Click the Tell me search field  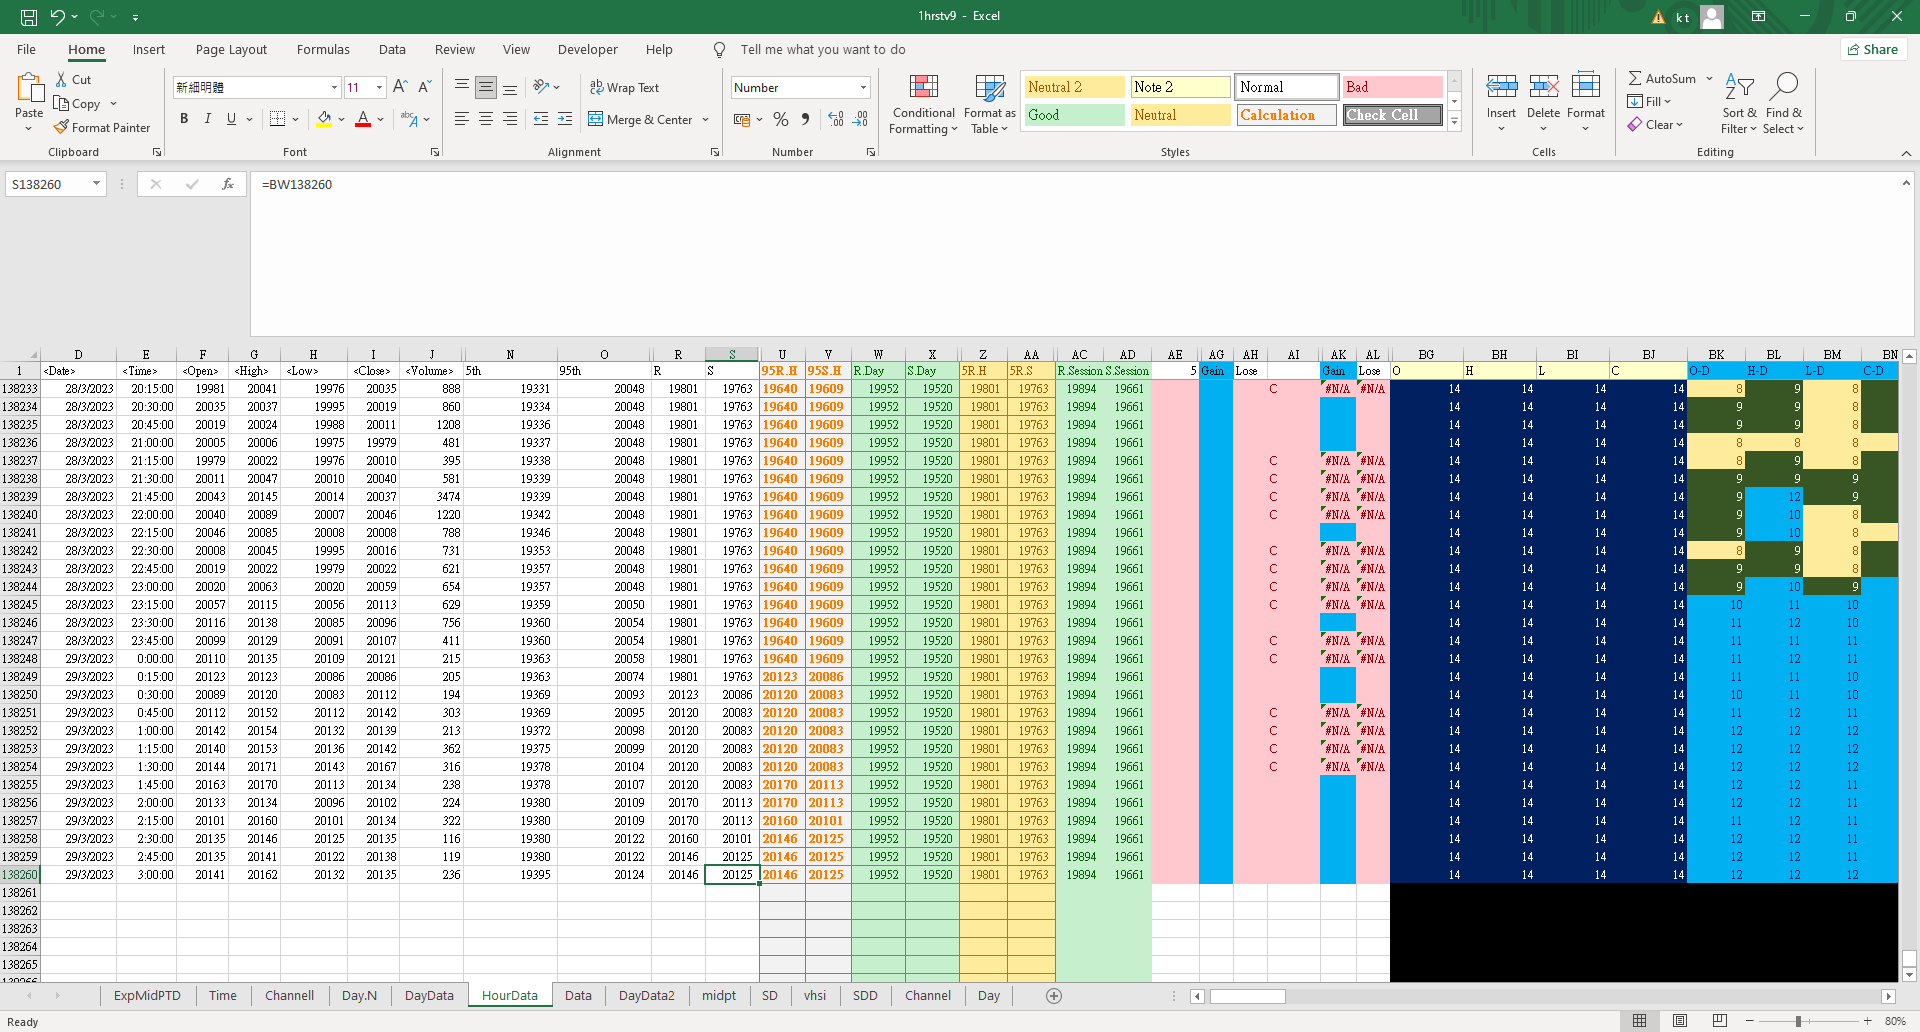(x=822, y=50)
